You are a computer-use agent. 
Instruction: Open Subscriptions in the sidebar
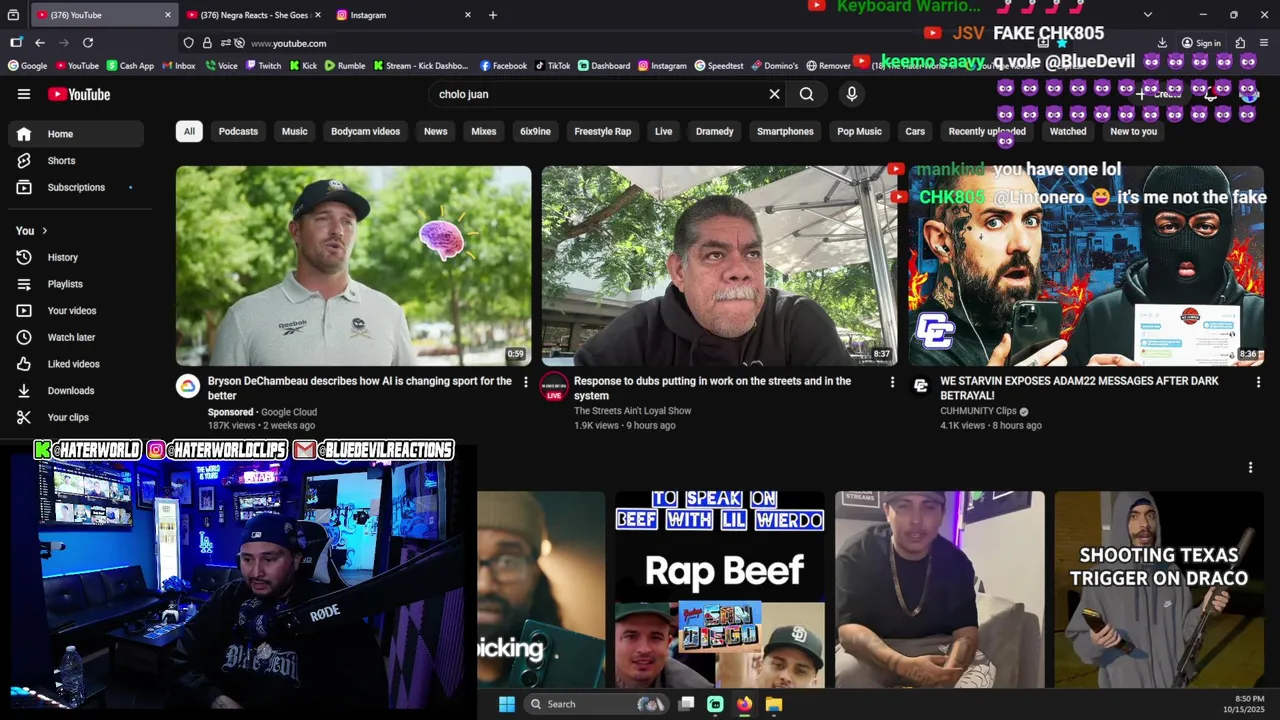coord(76,187)
